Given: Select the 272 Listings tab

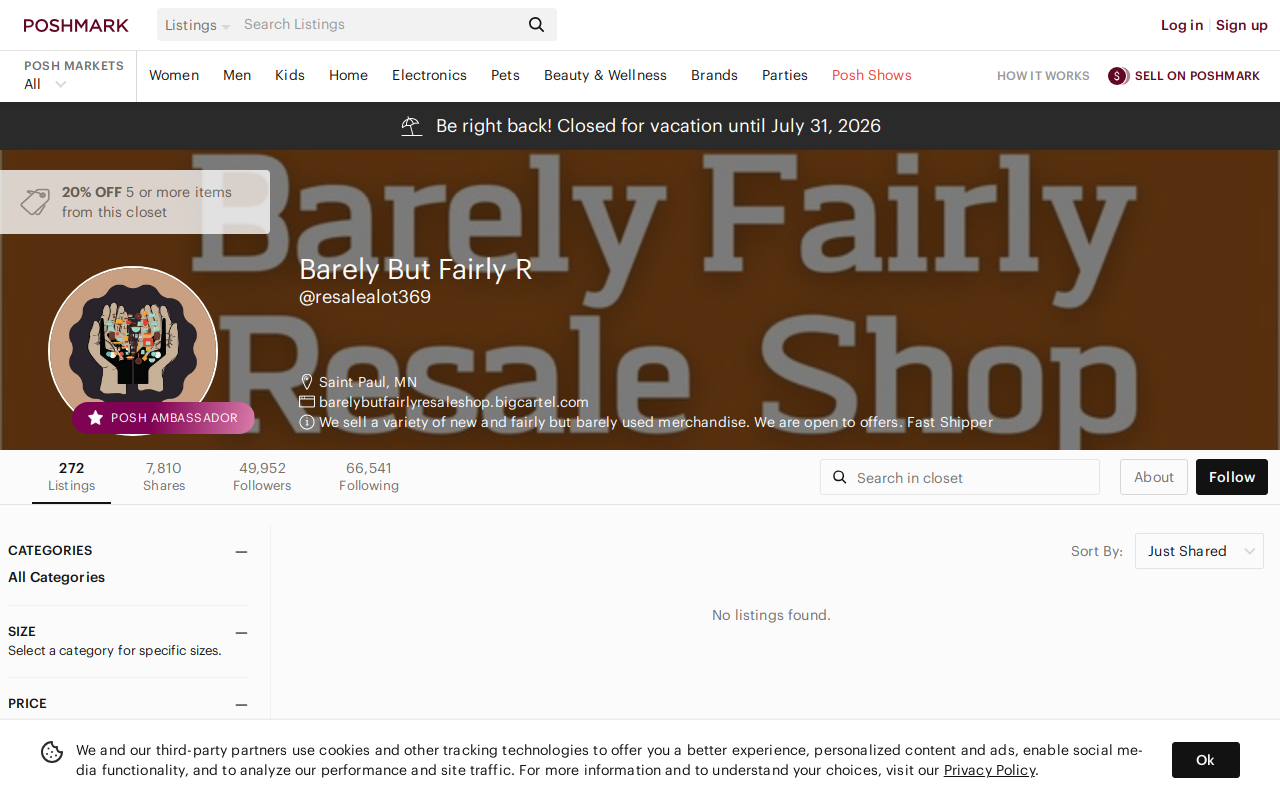Looking at the screenshot, I should (72, 477).
